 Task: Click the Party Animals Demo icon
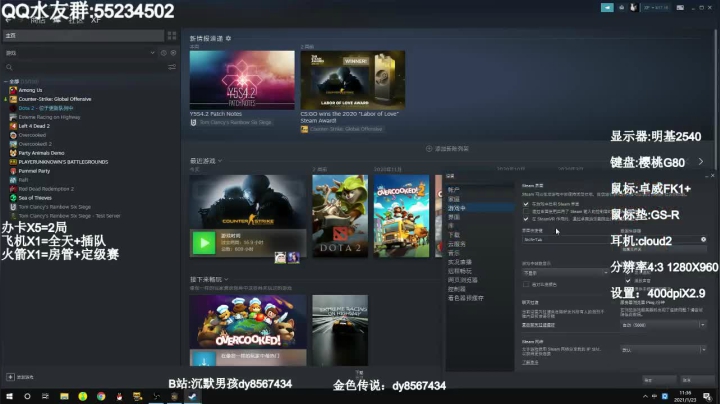[x=13, y=153]
